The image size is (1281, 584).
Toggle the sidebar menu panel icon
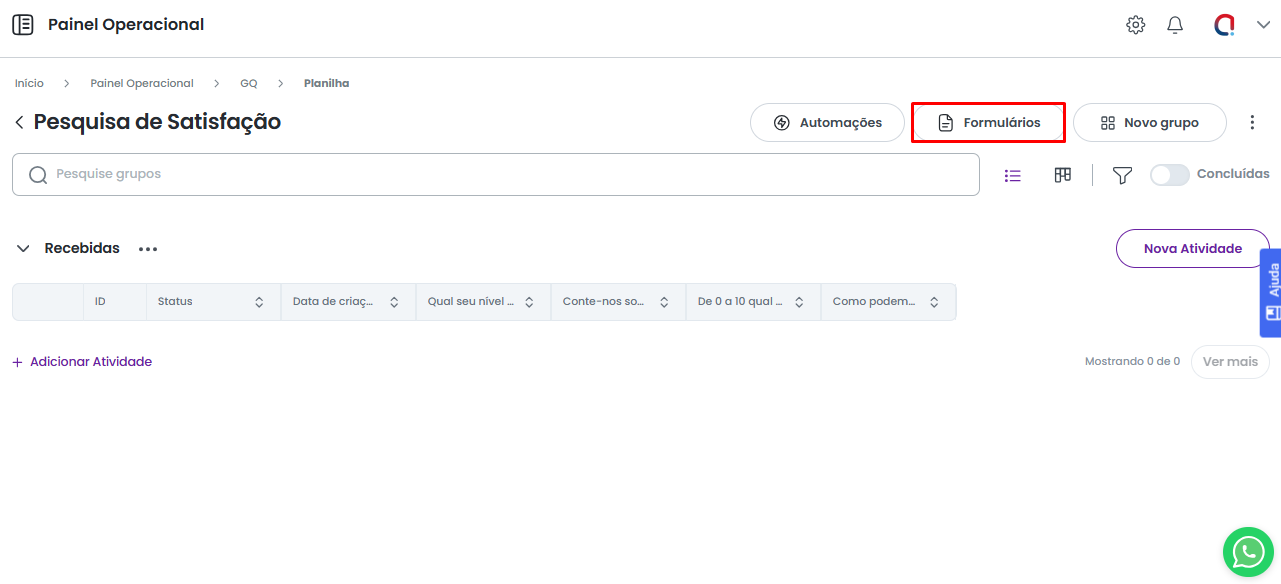tap(22, 25)
